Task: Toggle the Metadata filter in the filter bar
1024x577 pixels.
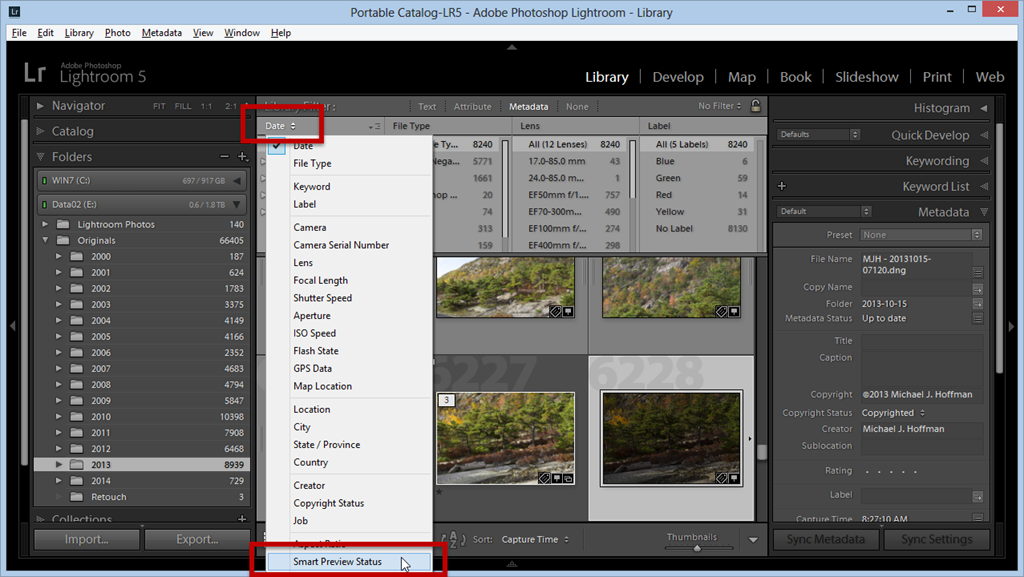Action: pos(528,106)
